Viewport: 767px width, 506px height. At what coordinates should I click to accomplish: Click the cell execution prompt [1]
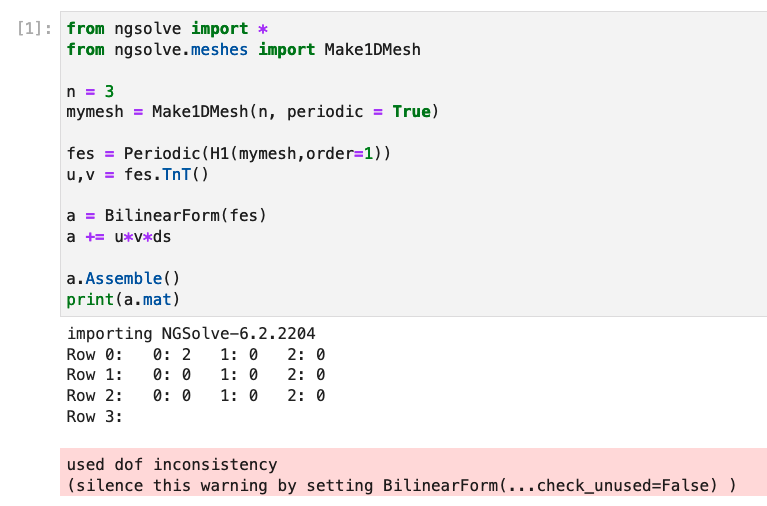click(34, 29)
